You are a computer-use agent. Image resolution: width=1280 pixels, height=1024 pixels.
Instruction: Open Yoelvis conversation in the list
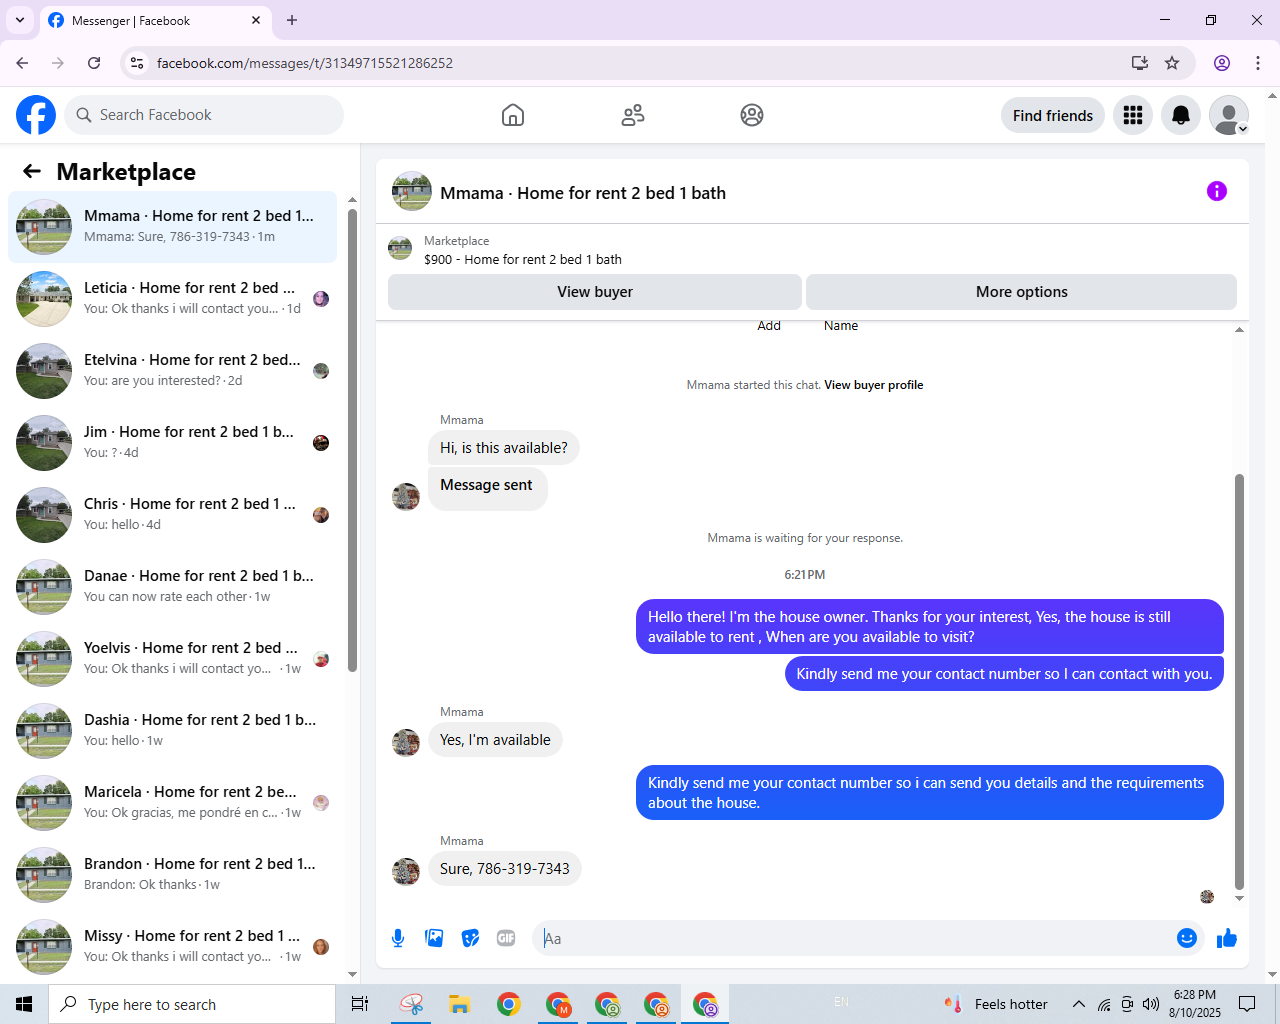(x=172, y=659)
